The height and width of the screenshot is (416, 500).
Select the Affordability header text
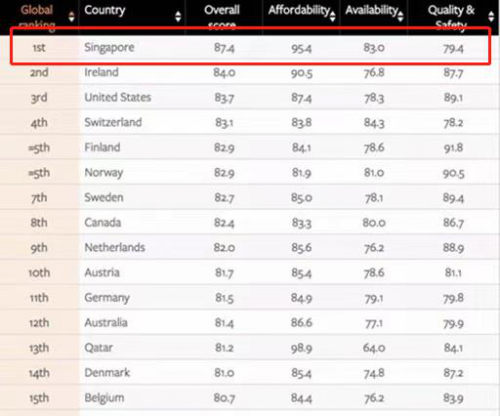299,11
